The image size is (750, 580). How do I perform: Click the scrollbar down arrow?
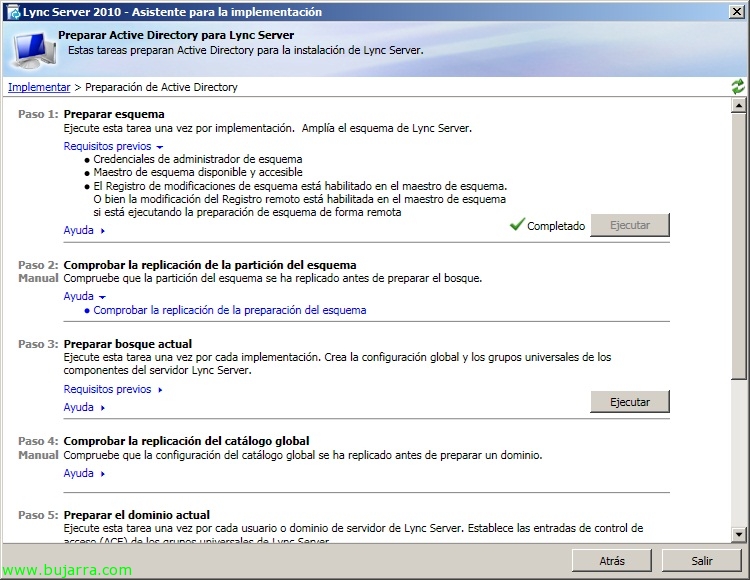tap(739, 534)
